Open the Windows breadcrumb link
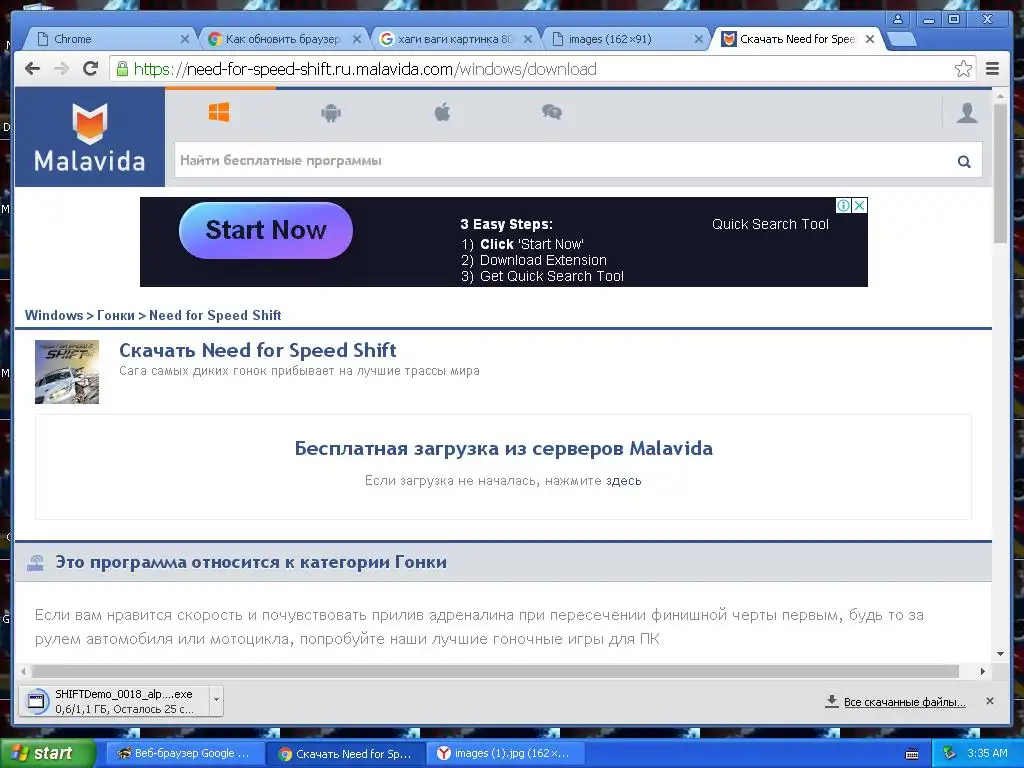 point(54,315)
